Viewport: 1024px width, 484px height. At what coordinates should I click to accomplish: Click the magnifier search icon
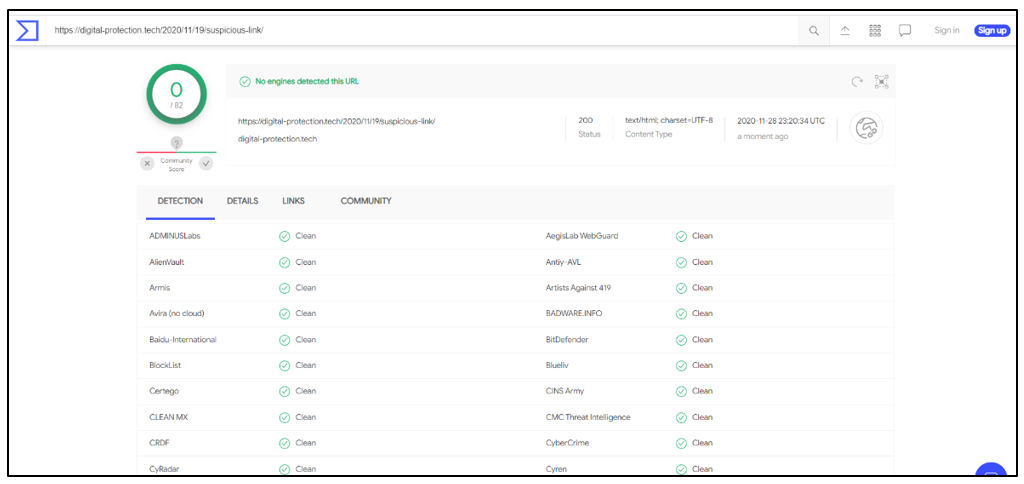point(814,30)
